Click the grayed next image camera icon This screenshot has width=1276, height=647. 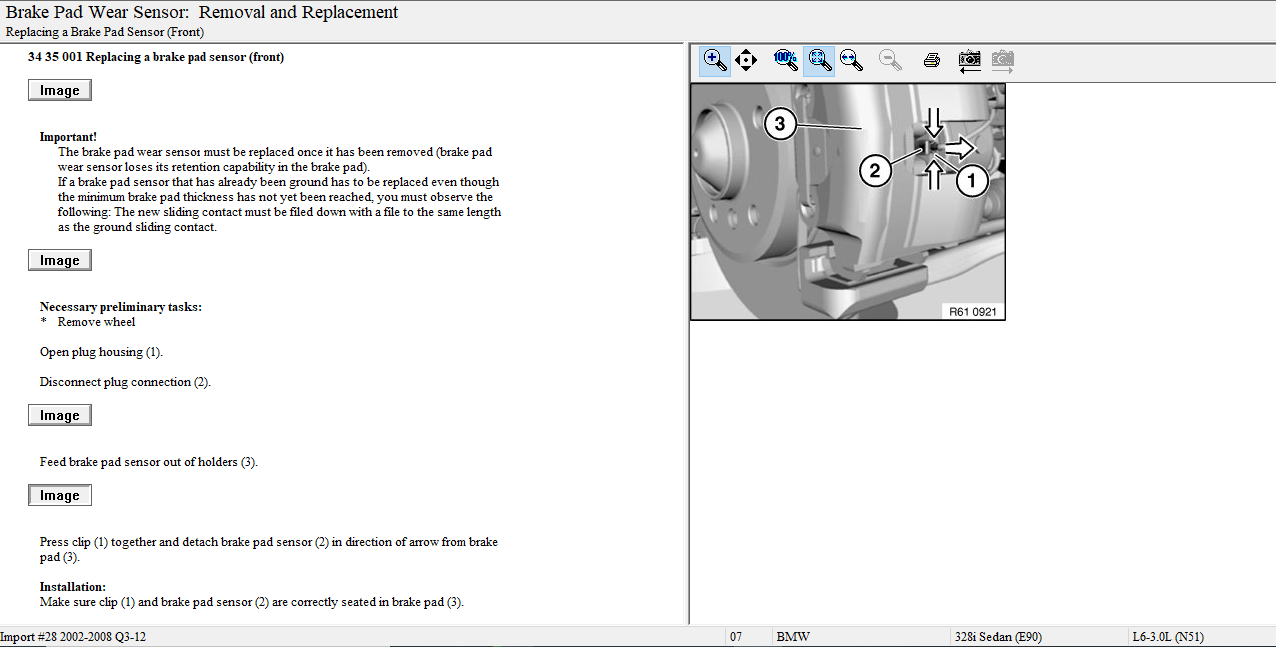1002,61
